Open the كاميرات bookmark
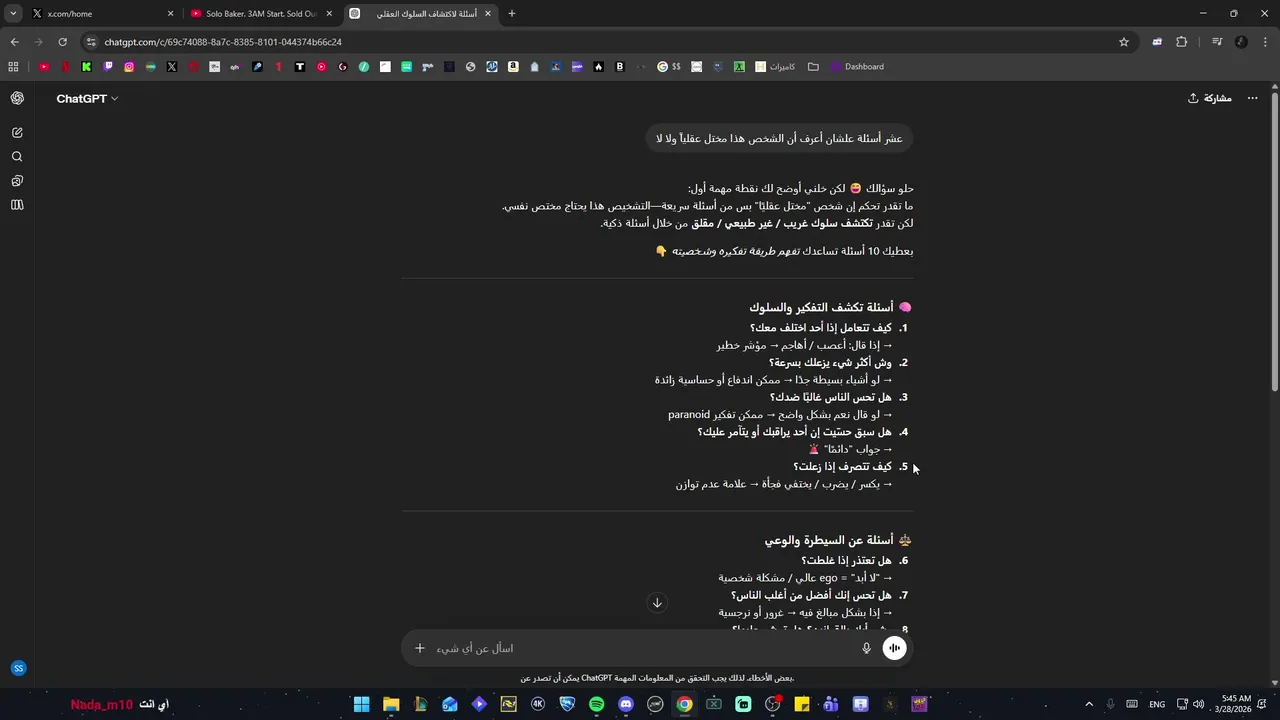The width and height of the screenshot is (1280, 720). pyautogui.click(x=775, y=67)
